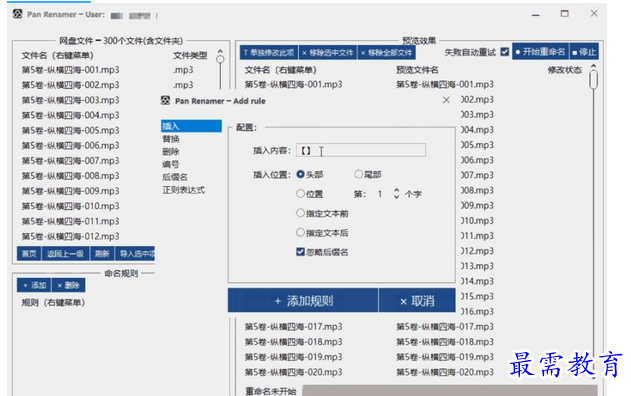Select file 第5卷-纵横四海-007.mp3 in left list

(70, 161)
